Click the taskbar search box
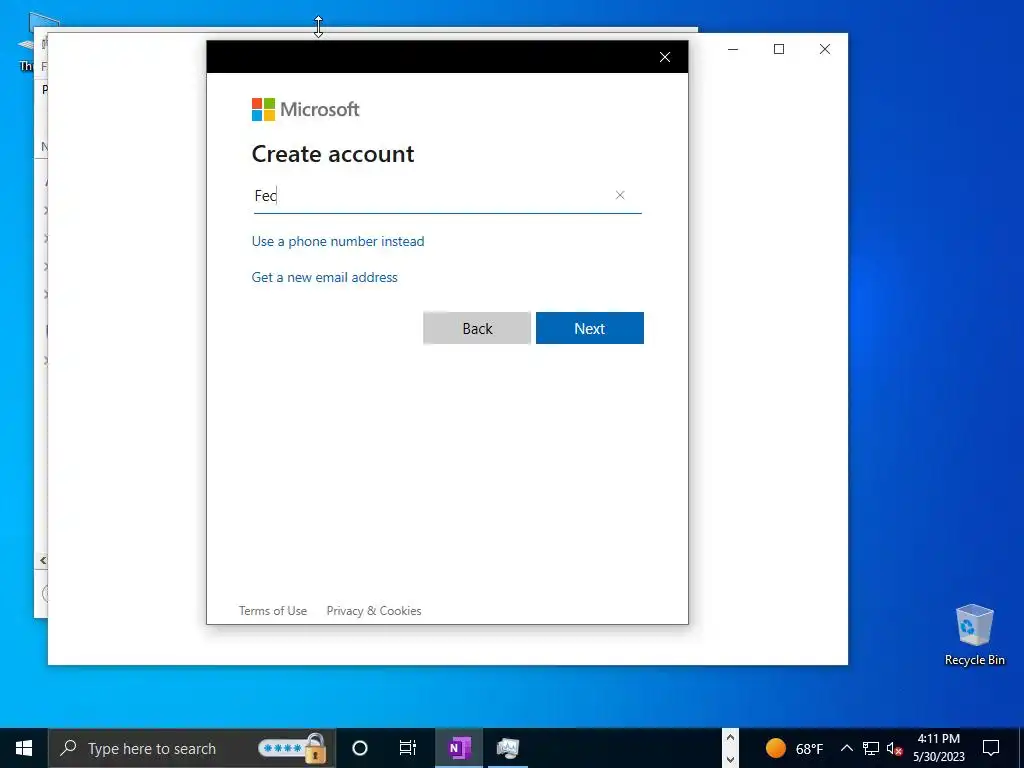1024x768 pixels. [x=192, y=748]
